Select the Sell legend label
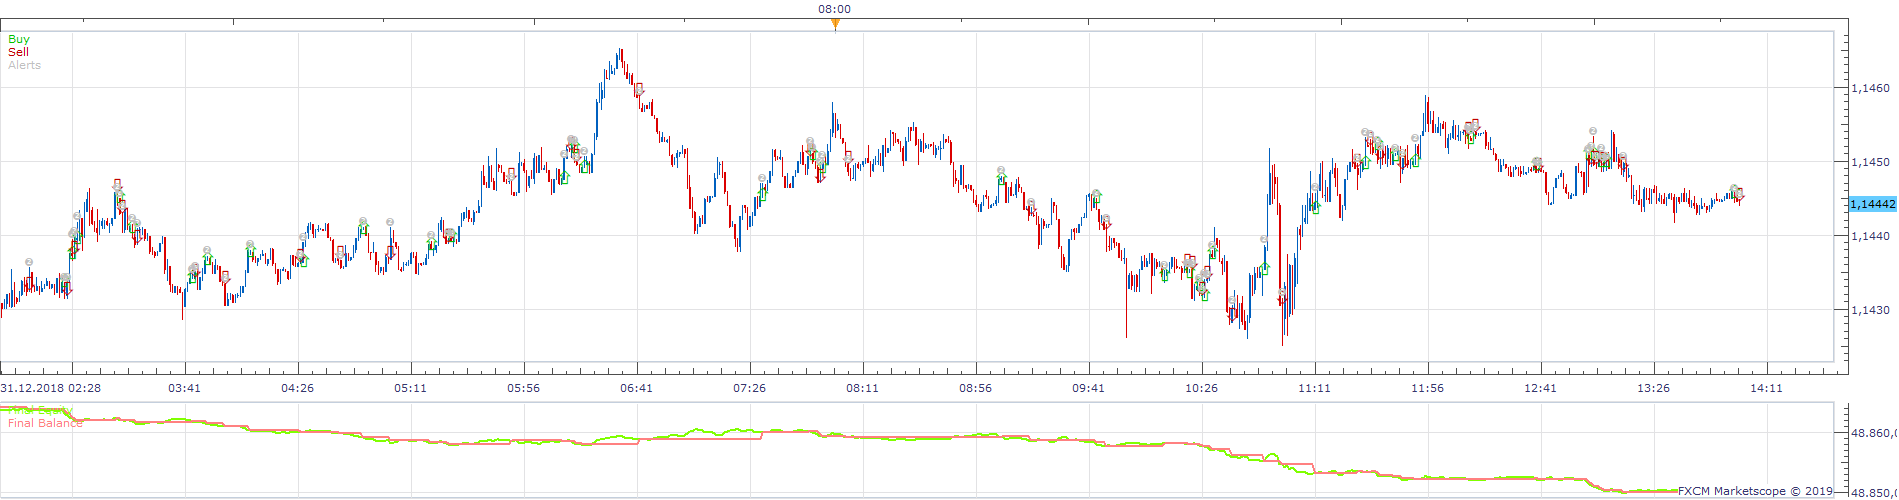The image size is (1899, 500). coord(18,52)
